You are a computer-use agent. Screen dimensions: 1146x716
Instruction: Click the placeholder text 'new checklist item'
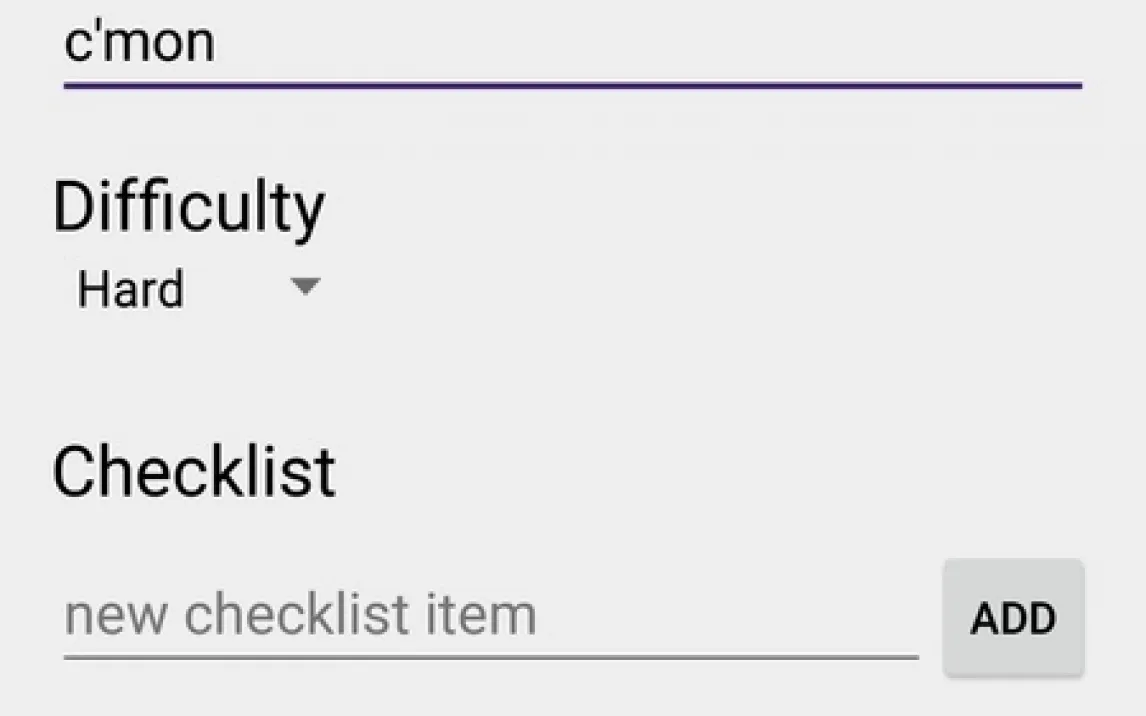300,614
